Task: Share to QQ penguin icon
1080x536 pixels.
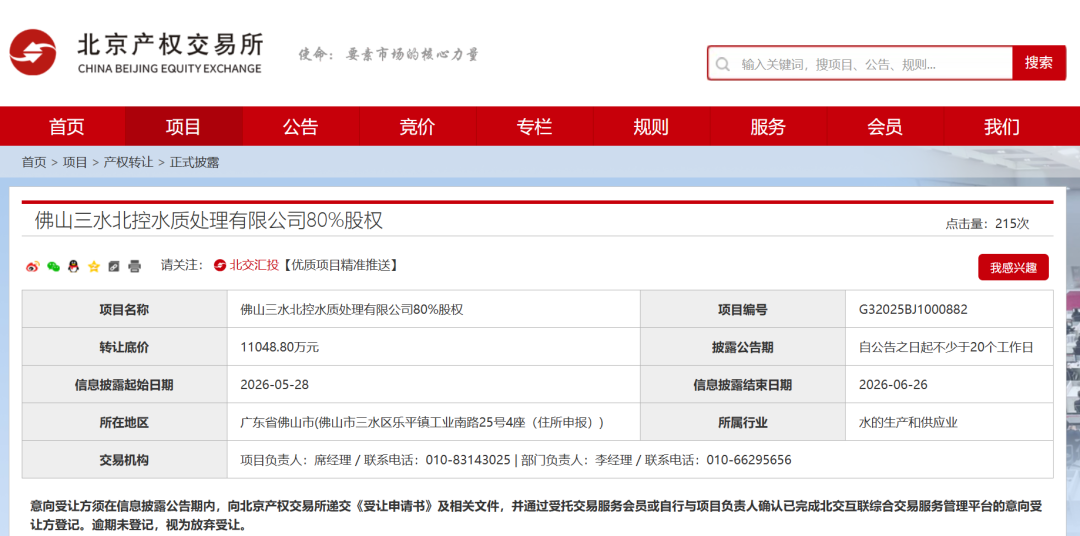Action: tap(73, 266)
